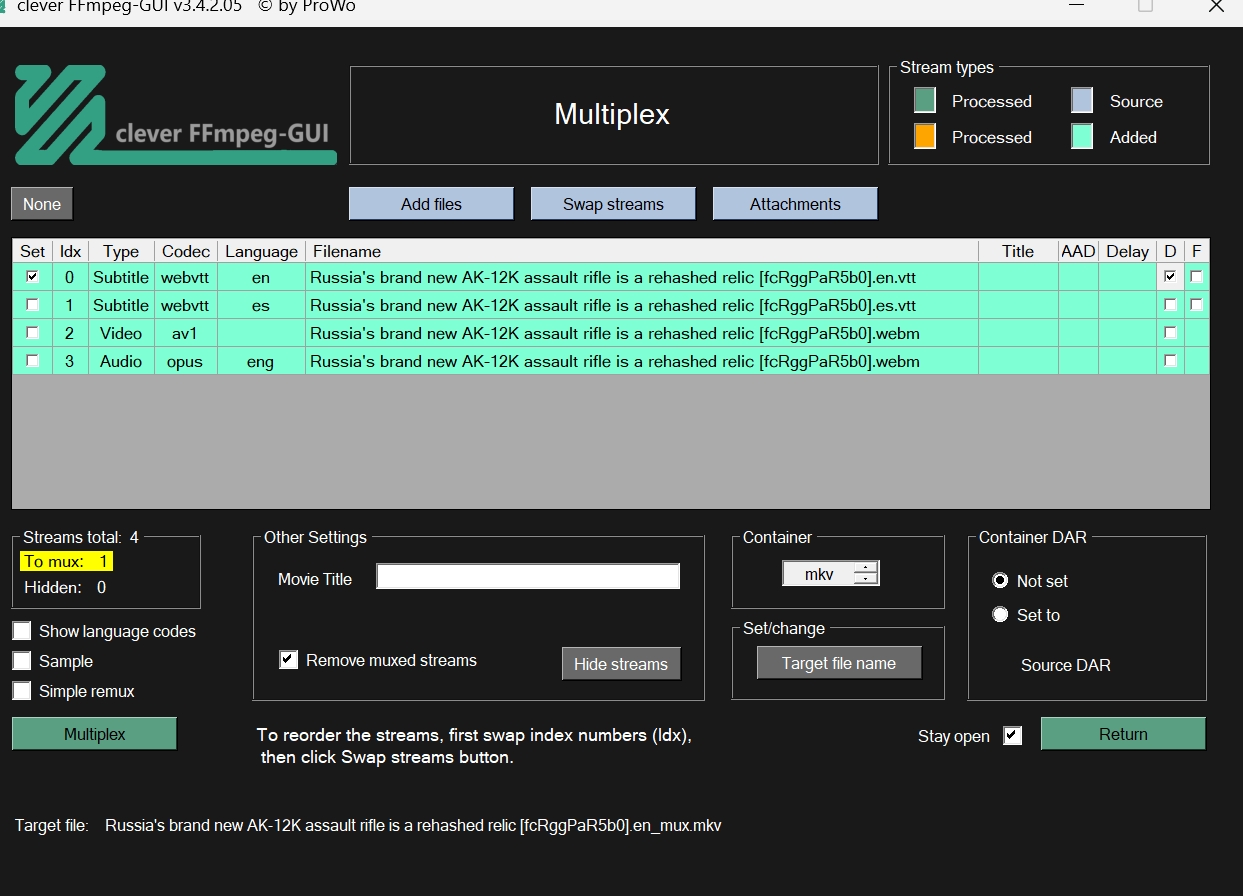Click container spinner down arrow

[x=867, y=579]
